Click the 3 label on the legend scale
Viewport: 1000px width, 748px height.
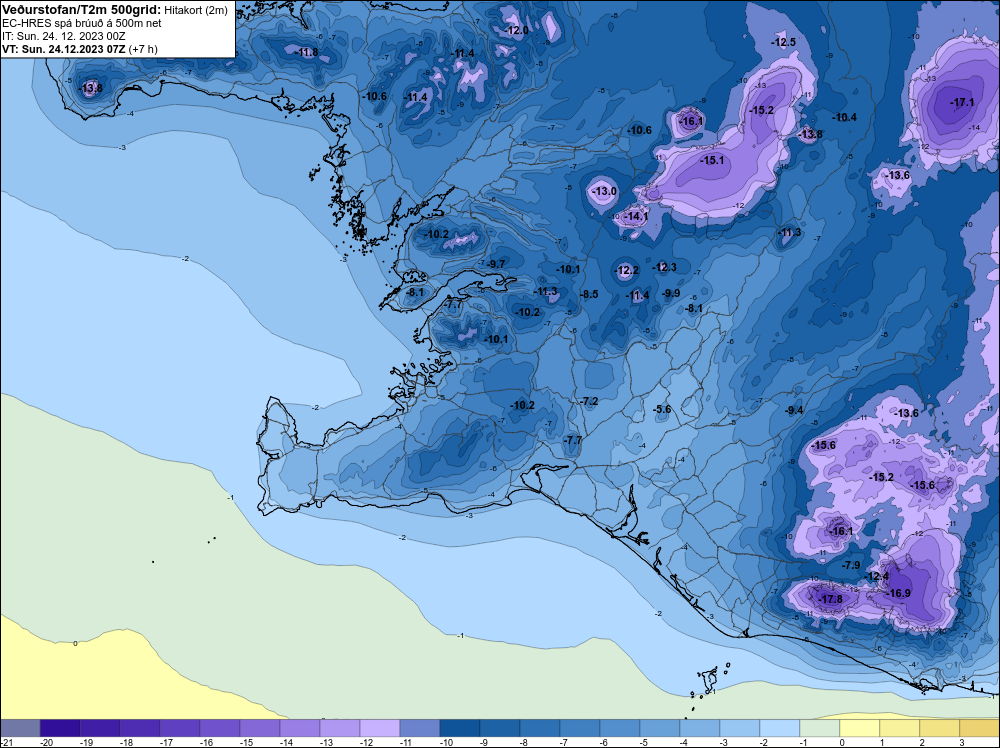pos(961,742)
